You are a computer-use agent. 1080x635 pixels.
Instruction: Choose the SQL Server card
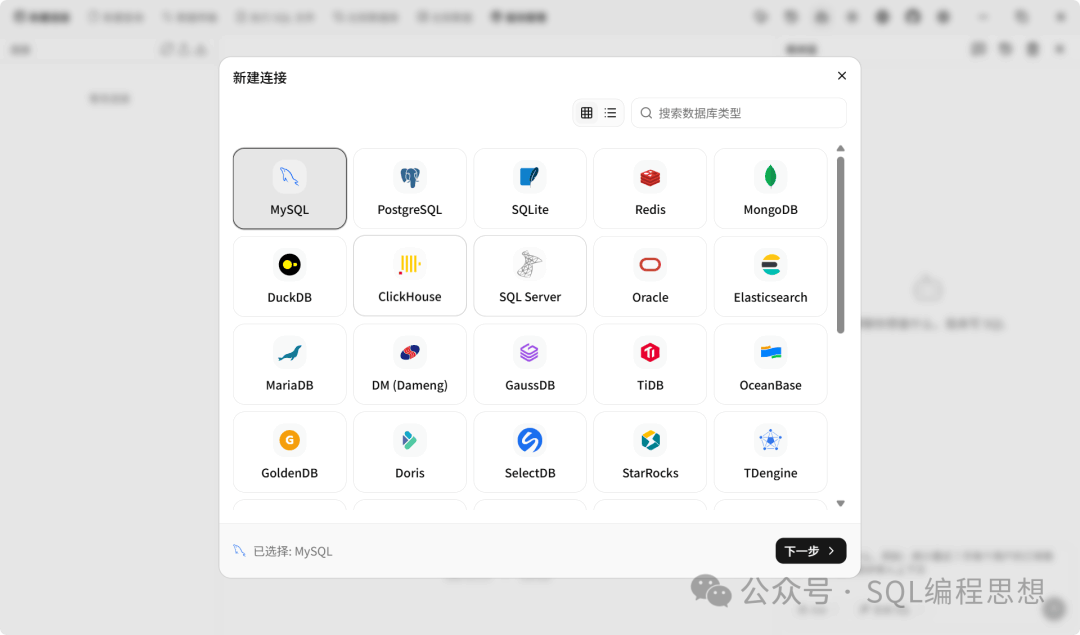530,276
